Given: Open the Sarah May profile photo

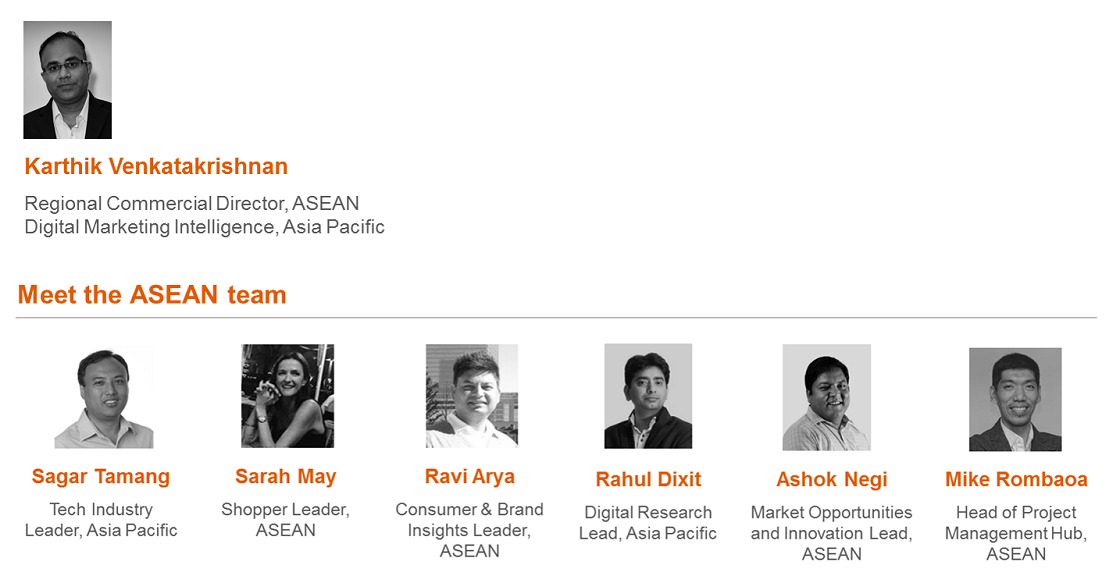Looking at the screenshot, I should click(x=287, y=396).
